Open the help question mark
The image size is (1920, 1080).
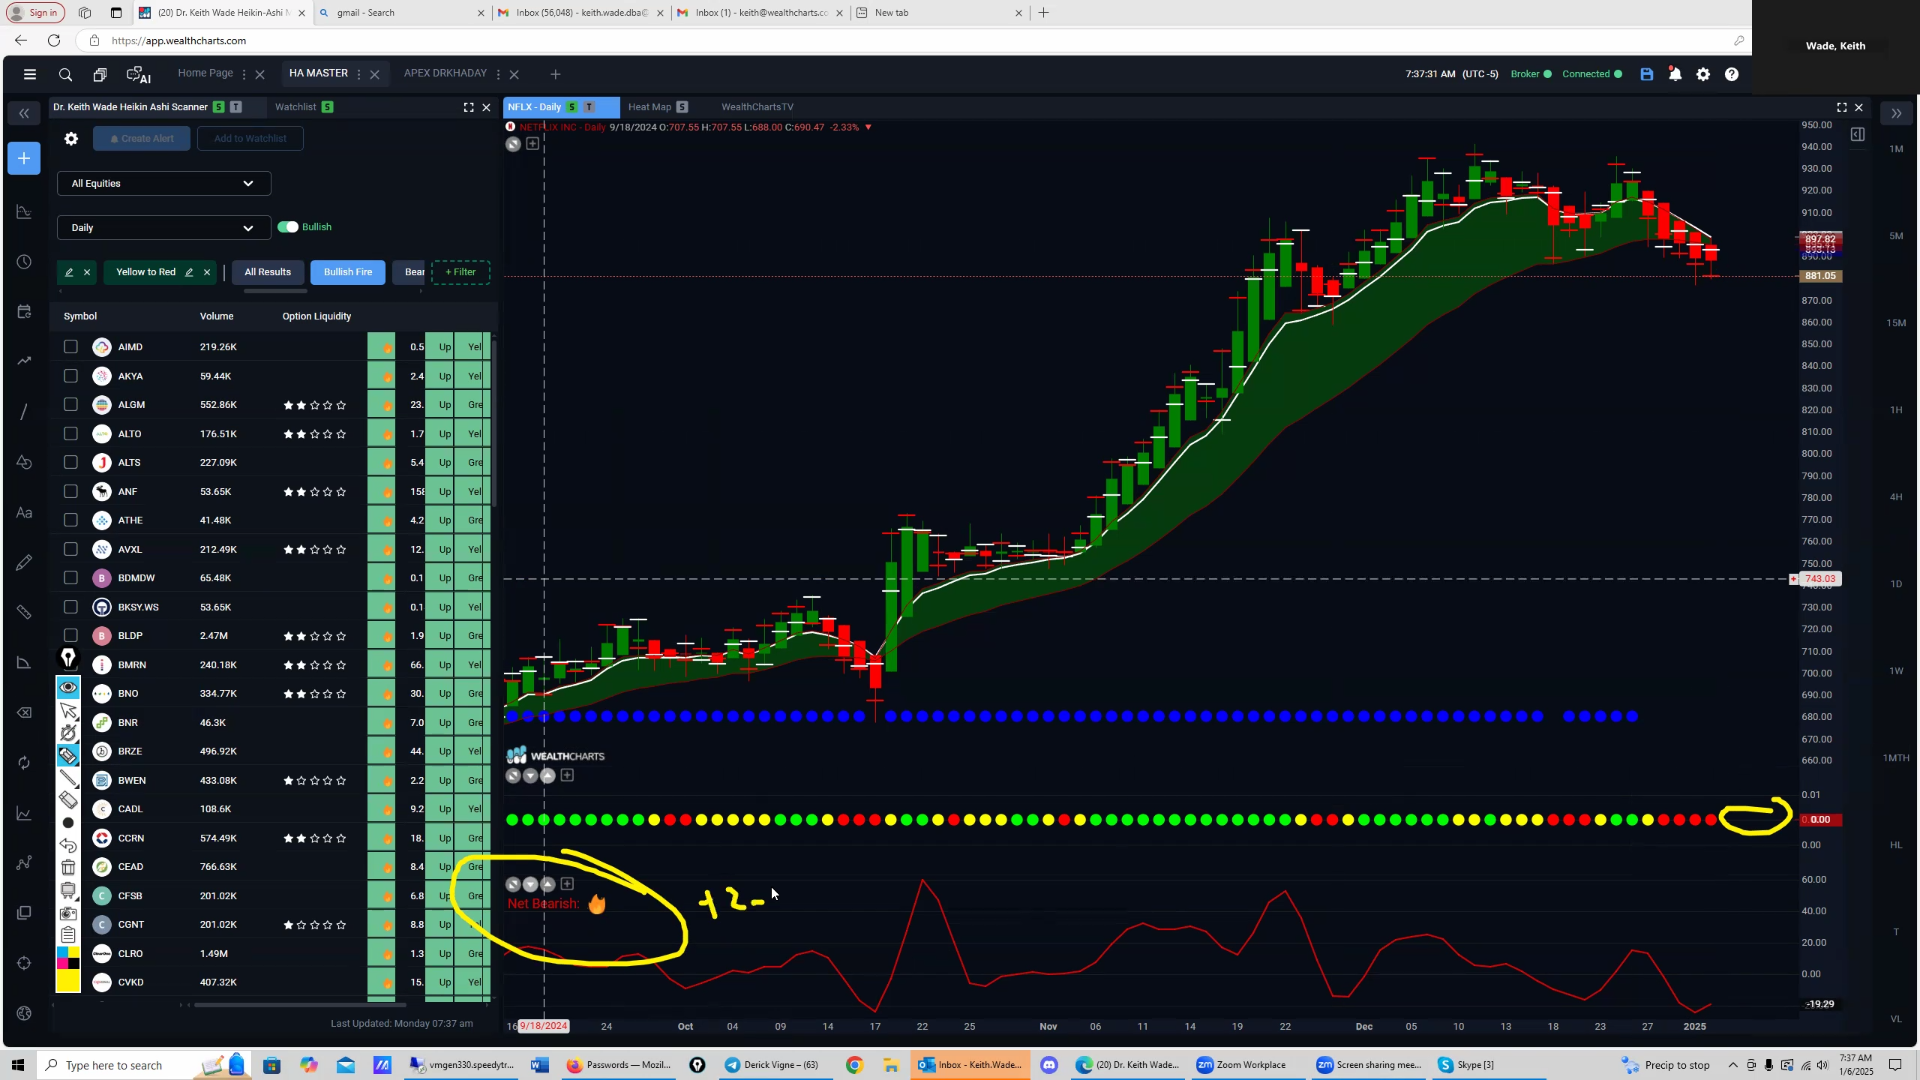click(x=1732, y=74)
